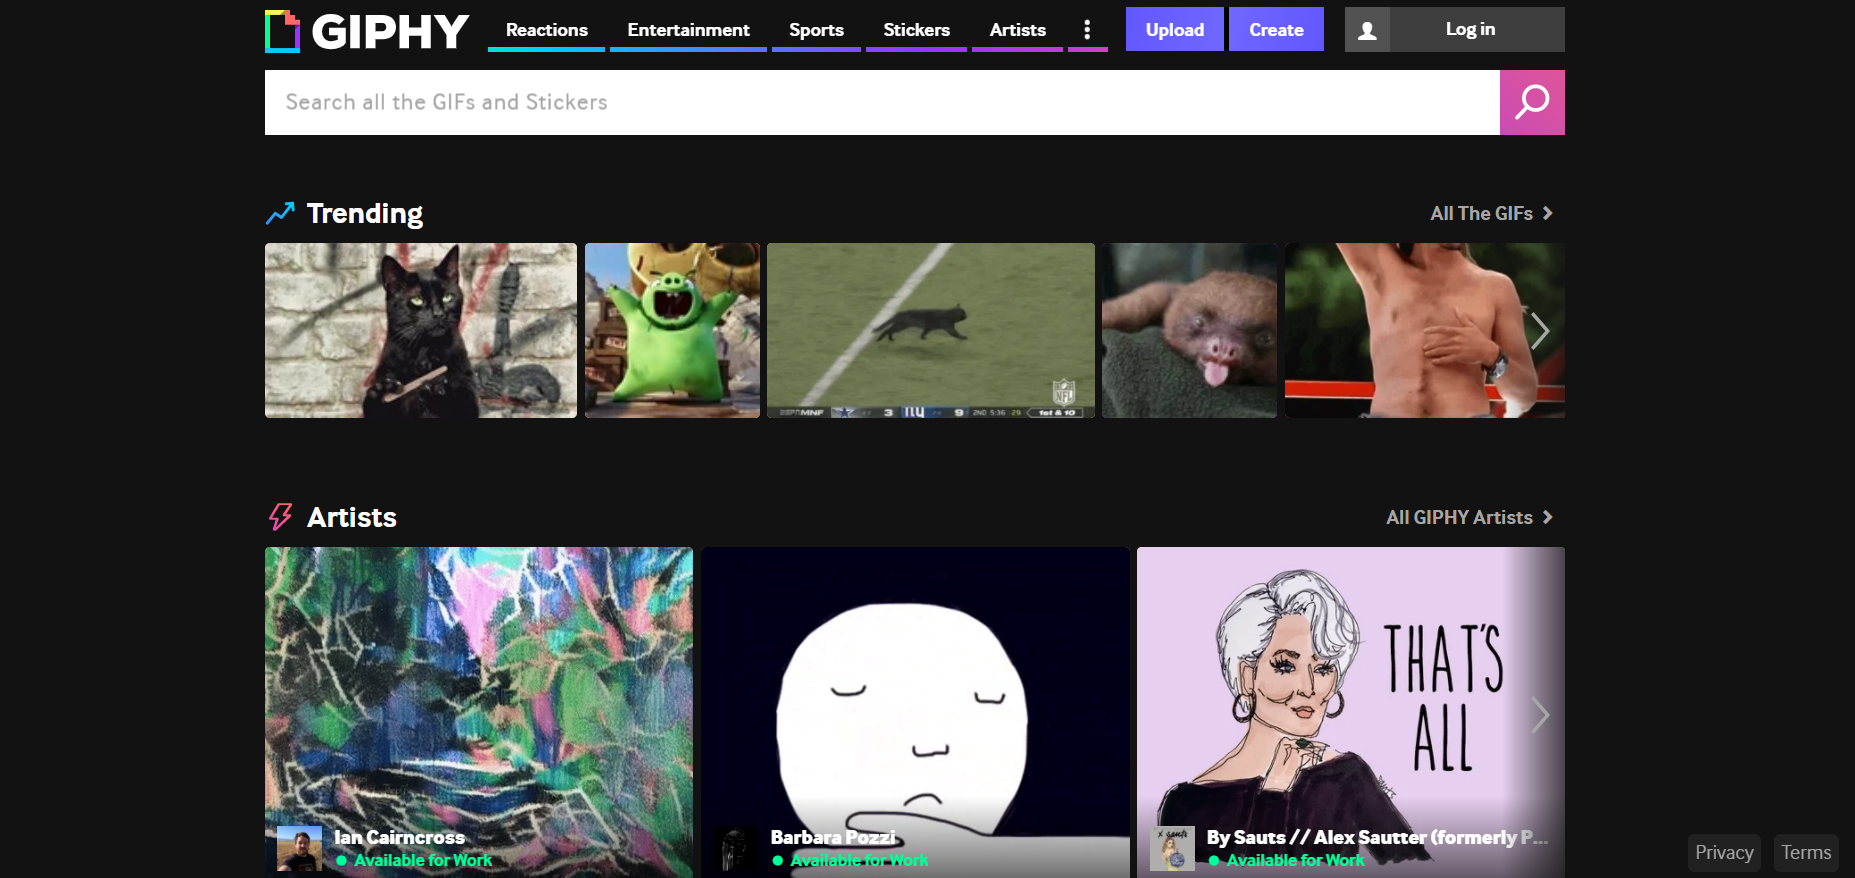Open the black cat filing nails GIF
Image resolution: width=1855 pixels, height=878 pixels.
click(421, 330)
